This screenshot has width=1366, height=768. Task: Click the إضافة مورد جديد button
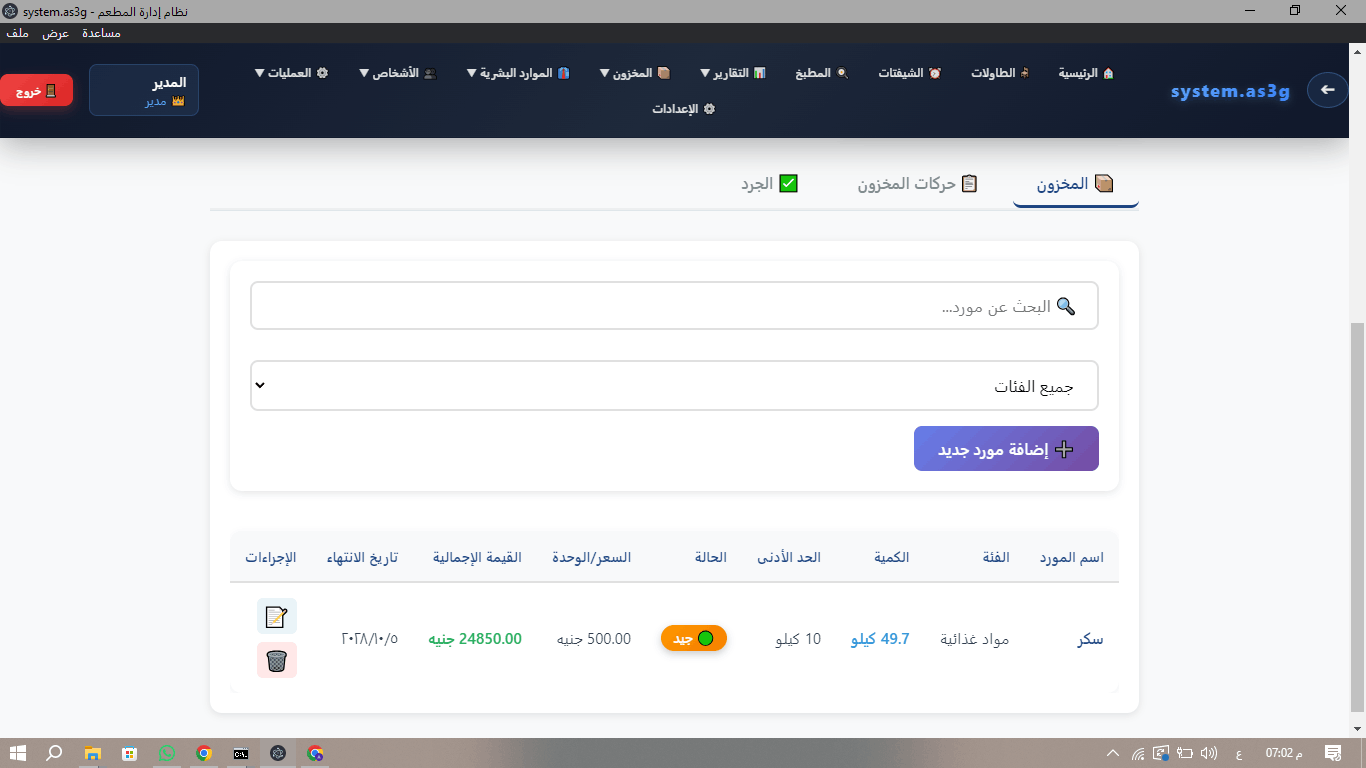click(x=1006, y=448)
